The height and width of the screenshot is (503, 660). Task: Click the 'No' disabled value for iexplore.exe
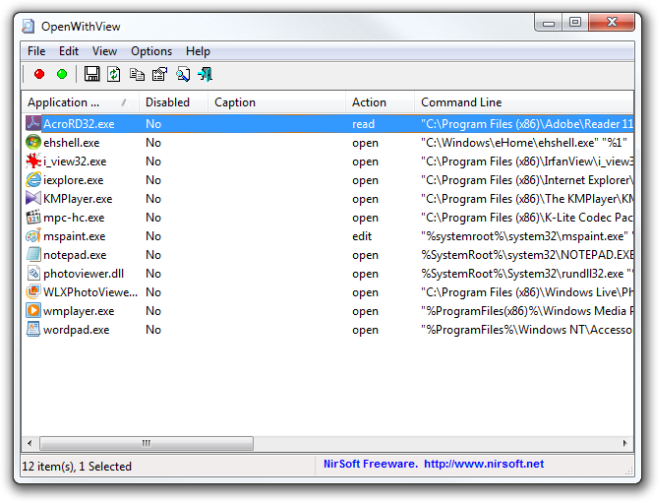click(153, 180)
